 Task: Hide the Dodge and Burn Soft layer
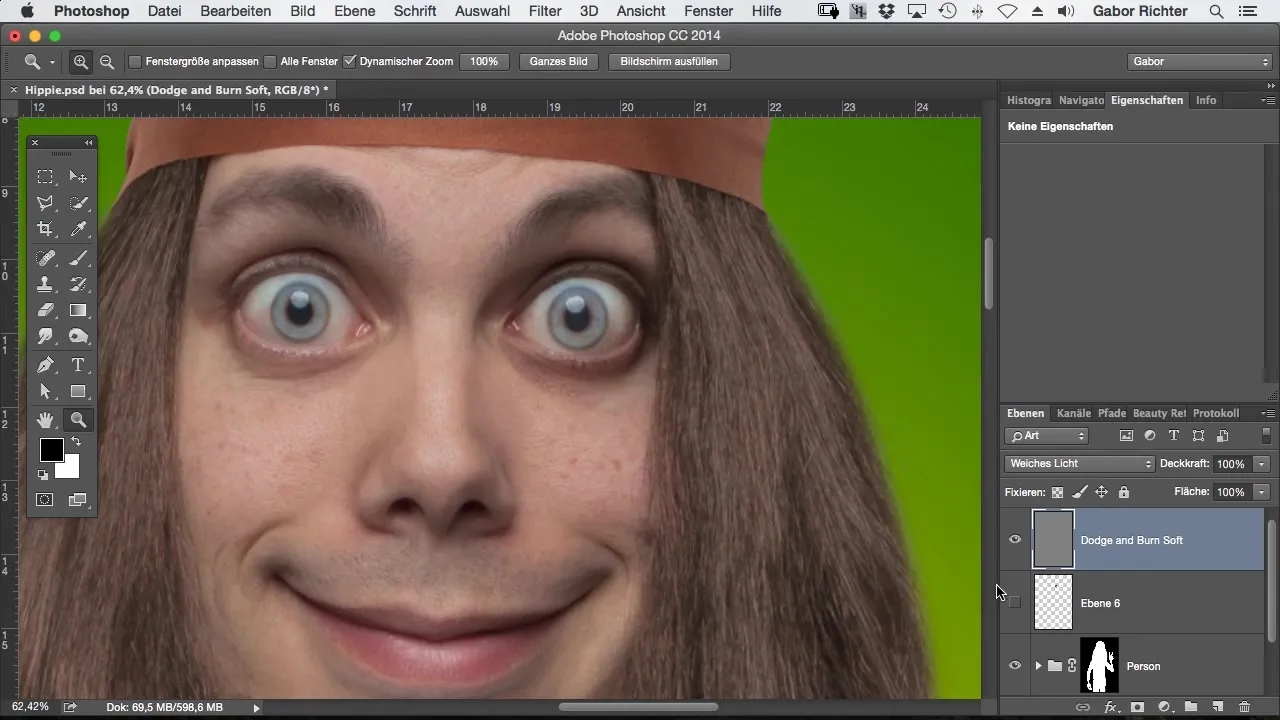[1015, 540]
